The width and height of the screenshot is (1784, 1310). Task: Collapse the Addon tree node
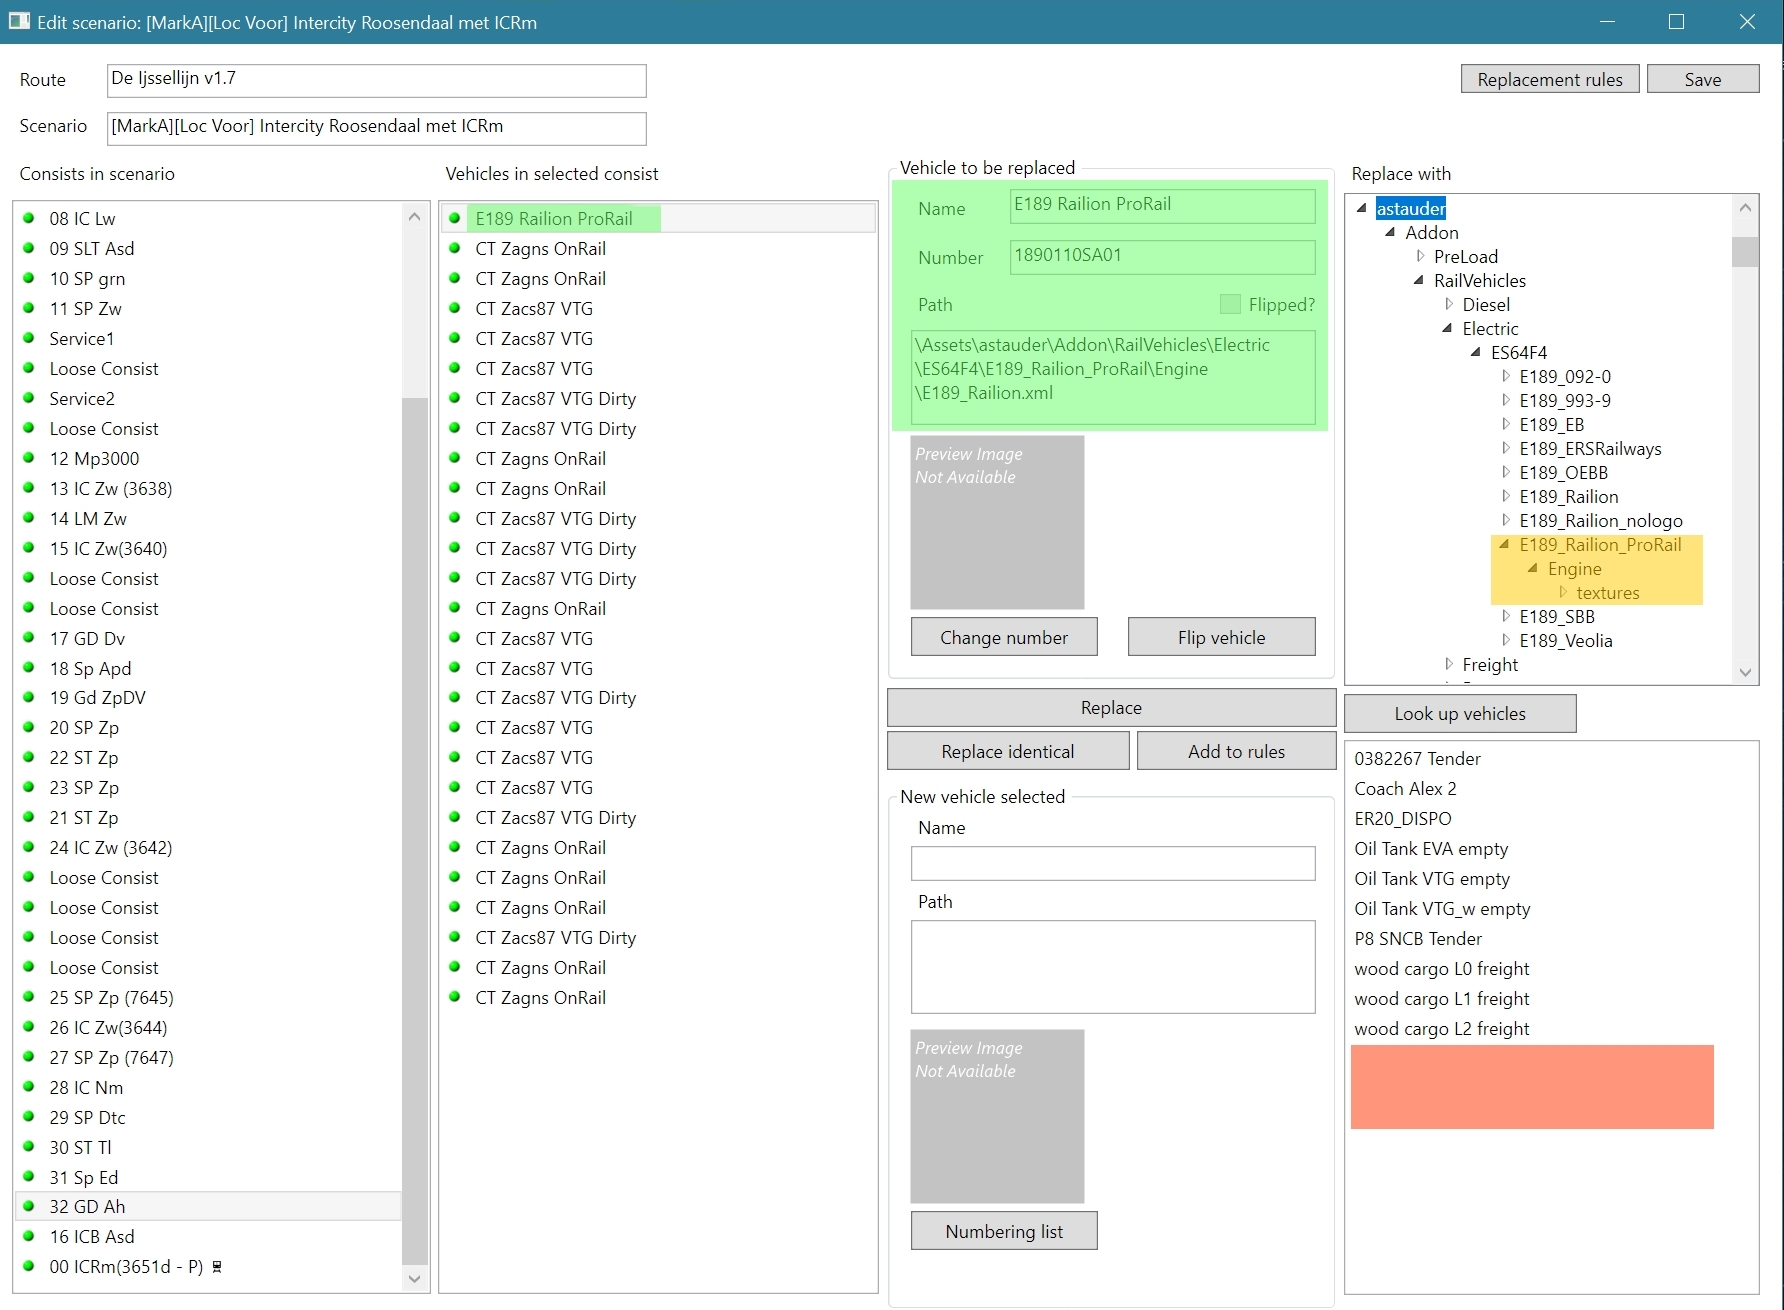(x=1390, y=232)
